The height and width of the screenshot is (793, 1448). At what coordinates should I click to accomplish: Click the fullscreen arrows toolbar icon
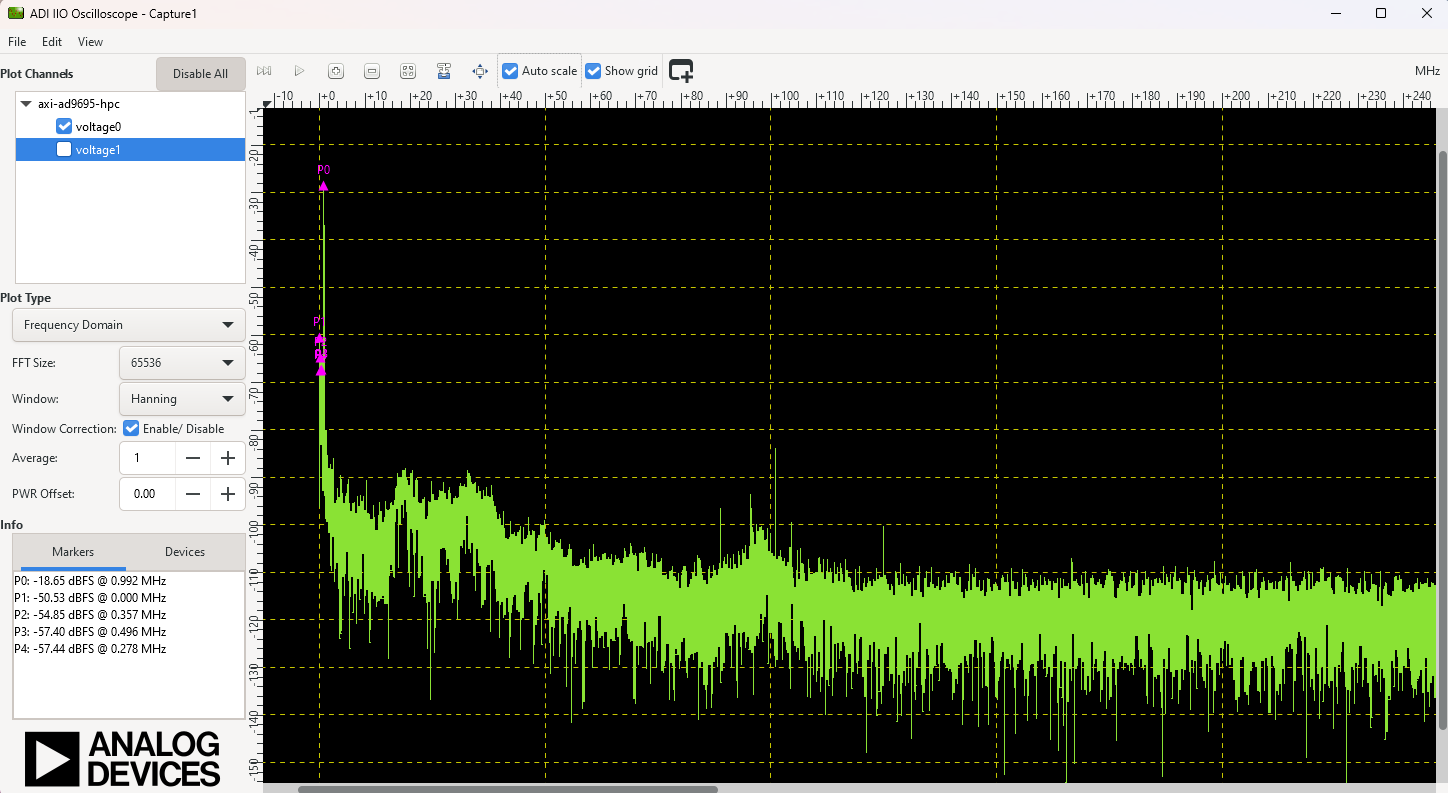coord(480,71)
